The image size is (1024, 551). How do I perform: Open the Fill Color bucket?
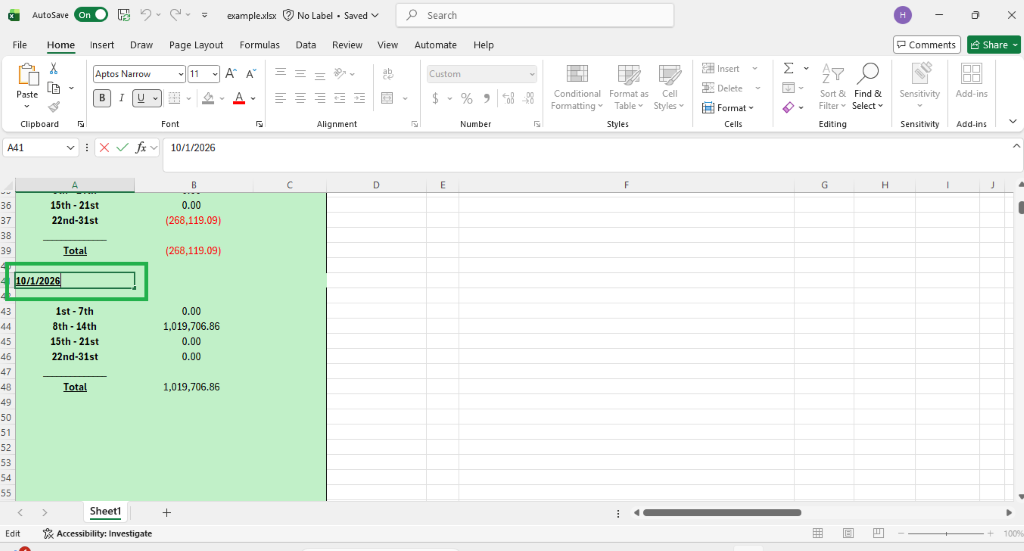[208, 99]
